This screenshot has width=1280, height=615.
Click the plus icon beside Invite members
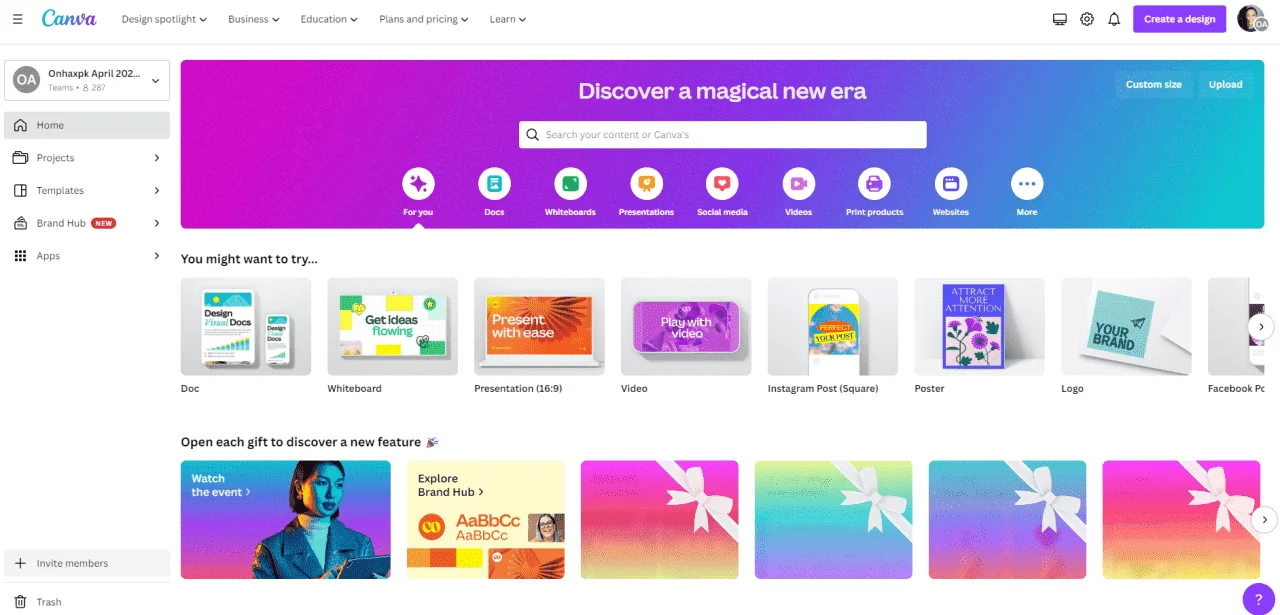(x=20, y=563)
